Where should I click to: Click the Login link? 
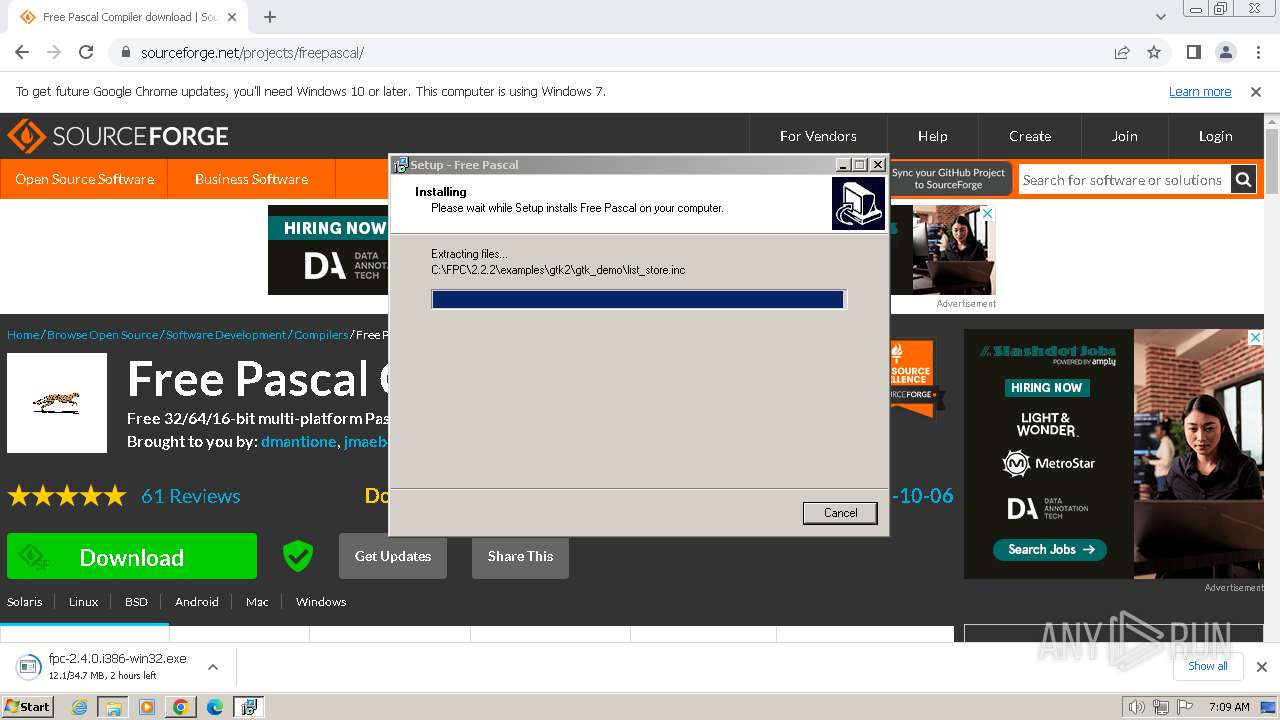point(1215,136)
